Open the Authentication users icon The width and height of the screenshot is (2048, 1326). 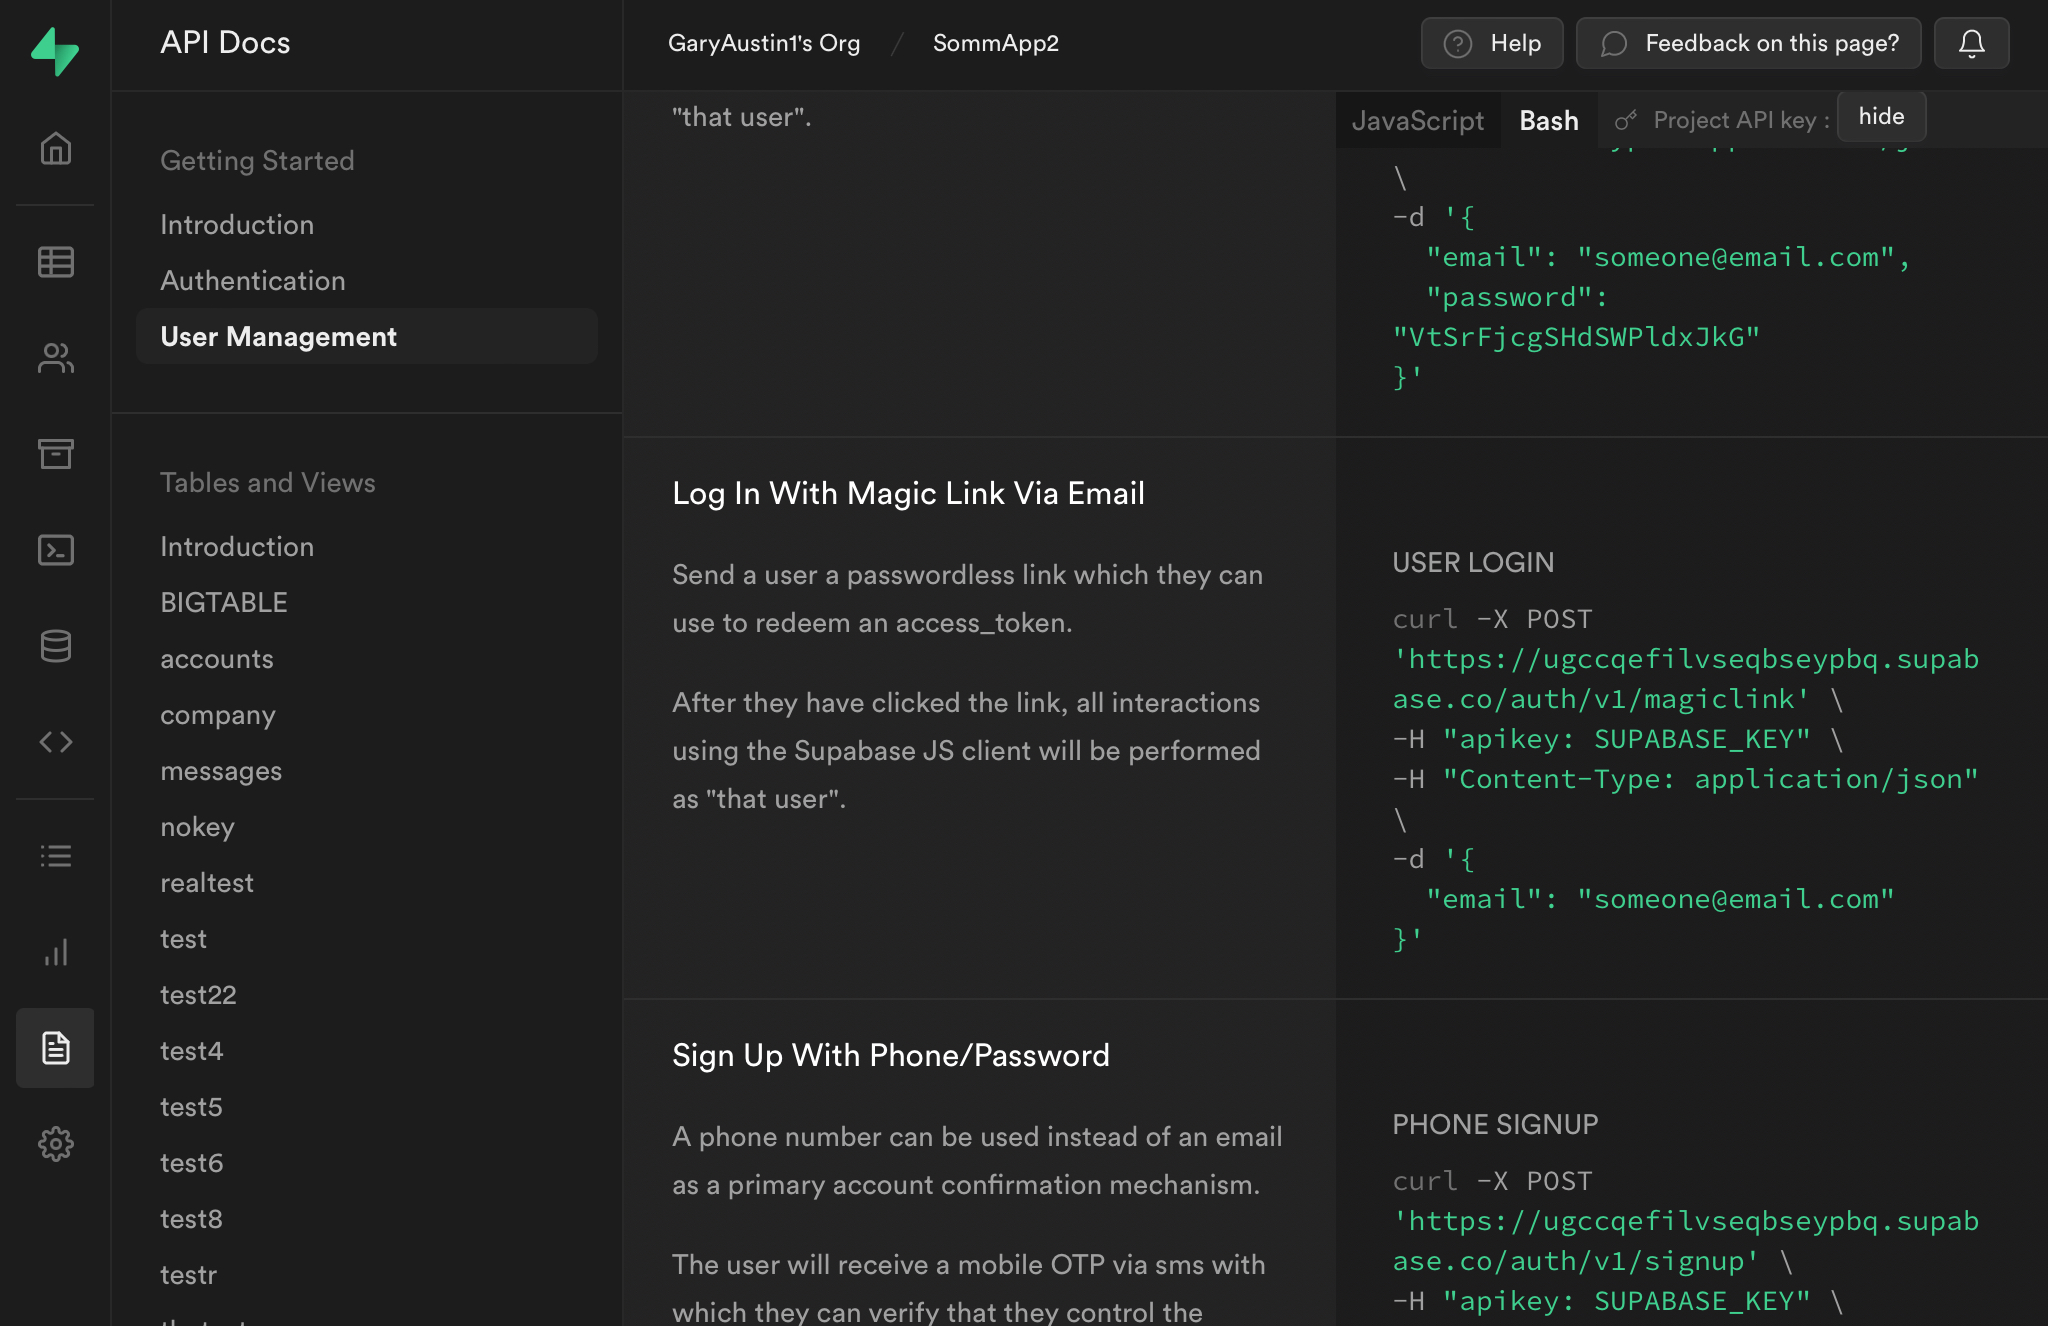55,358
